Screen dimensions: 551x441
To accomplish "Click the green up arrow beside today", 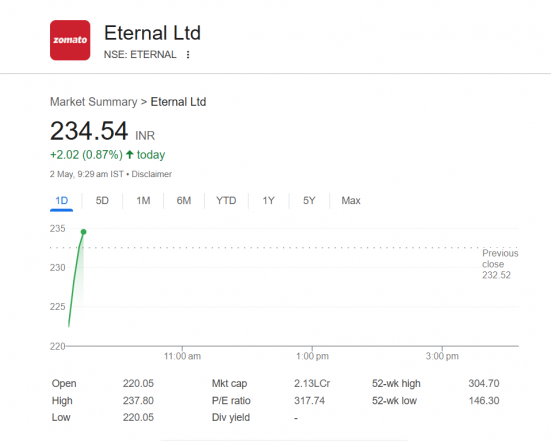I will [130, 154].
